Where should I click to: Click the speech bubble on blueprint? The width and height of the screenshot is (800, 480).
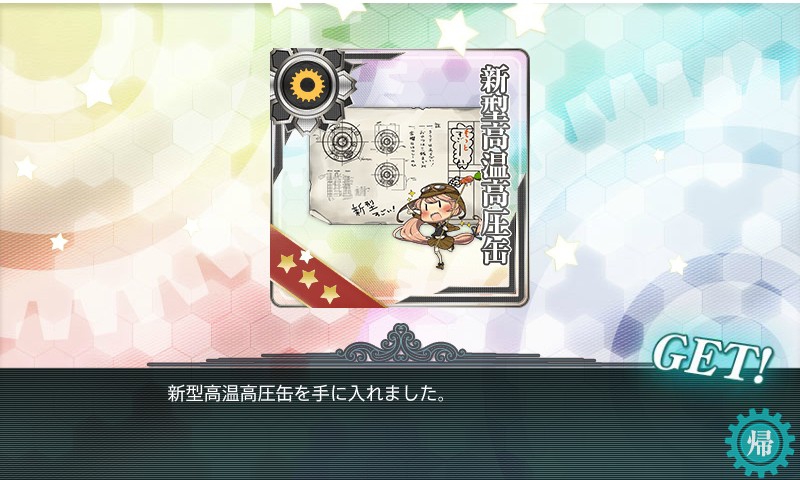(463, 143)
